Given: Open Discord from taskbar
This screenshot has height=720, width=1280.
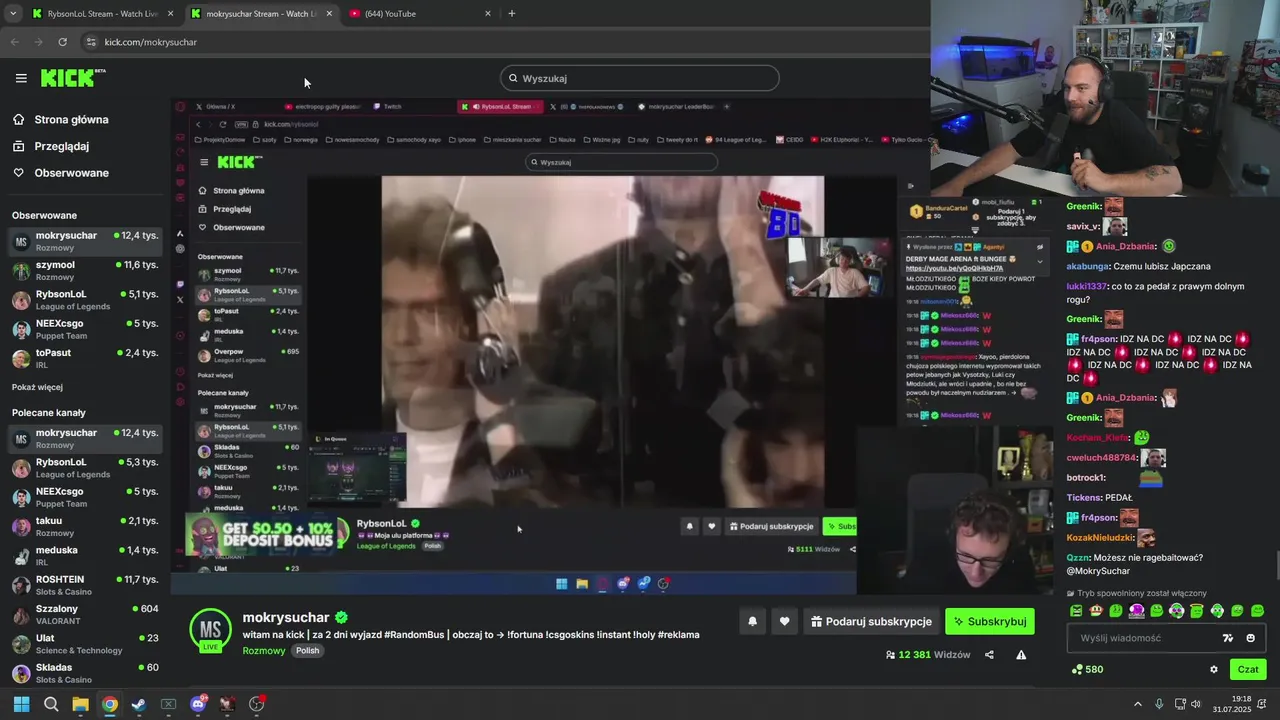Looking at the screenshot, I should tap(198, 704).
